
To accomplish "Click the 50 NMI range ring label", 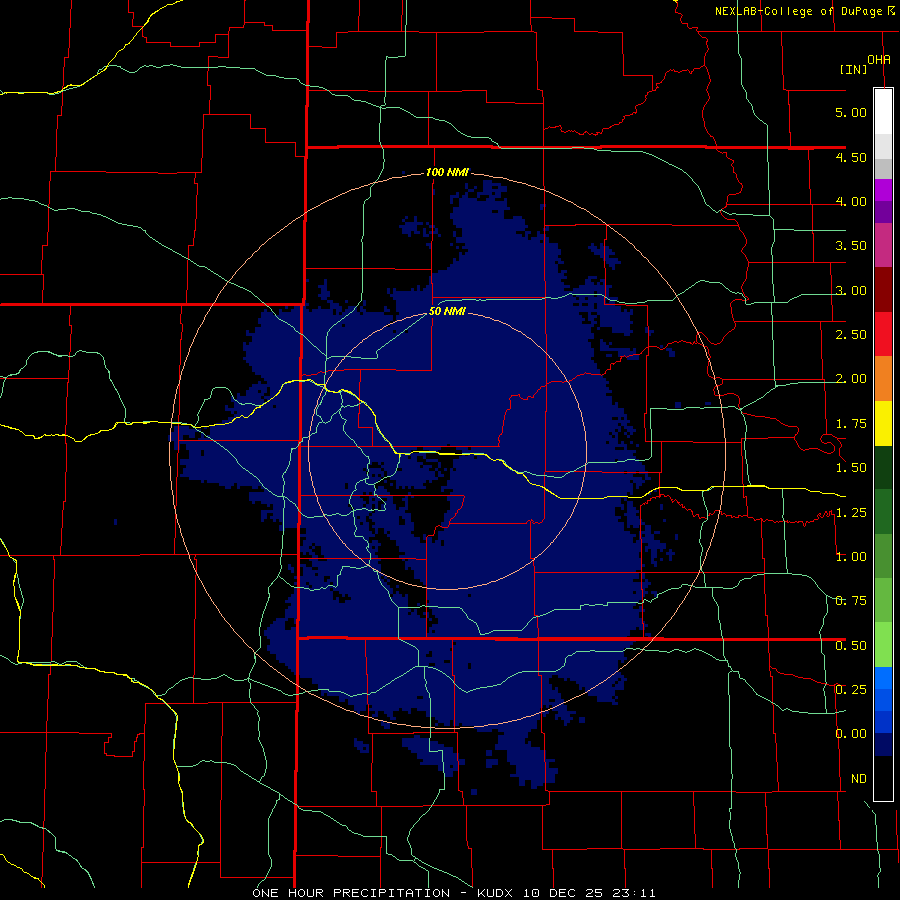I will click(447, 312).
